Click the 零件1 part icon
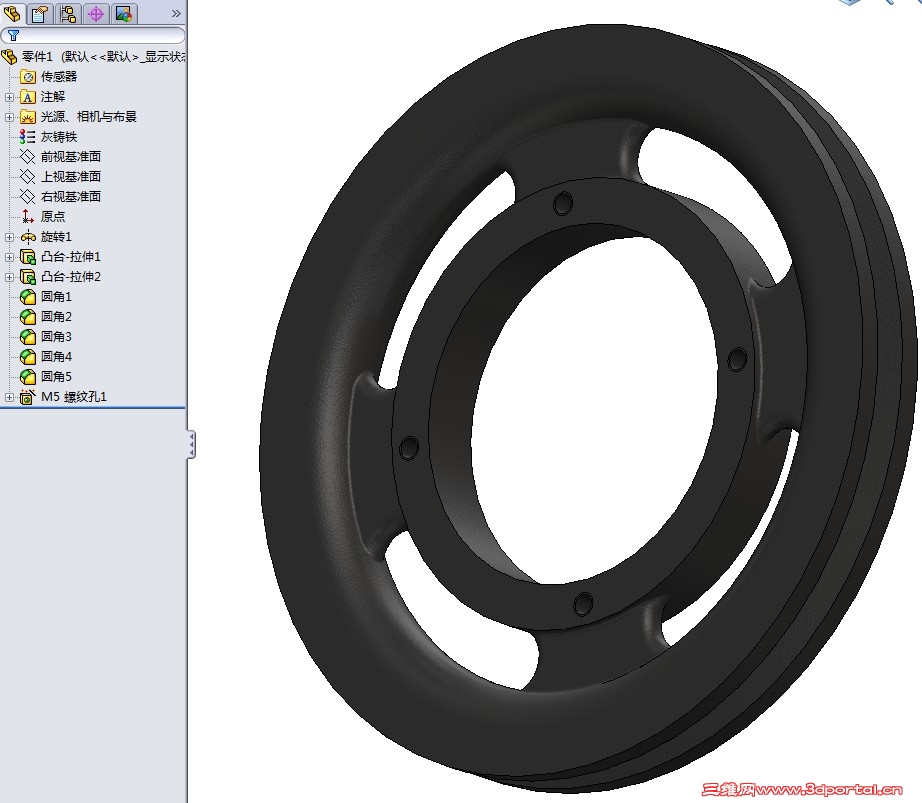Viewport: 922px width, 803px height. (x=9, y=56)
